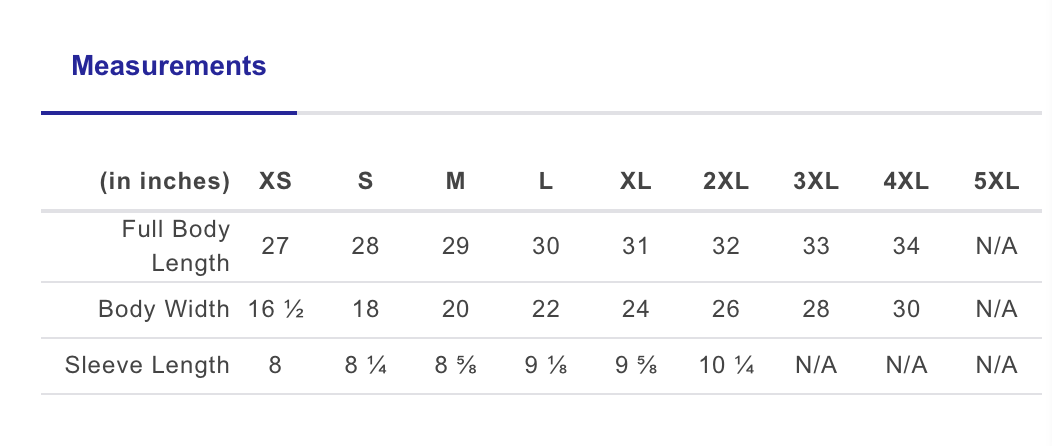Screen dimensions: 1052x446
Task: Click the XL body width value 24
Action: point(635,309)
